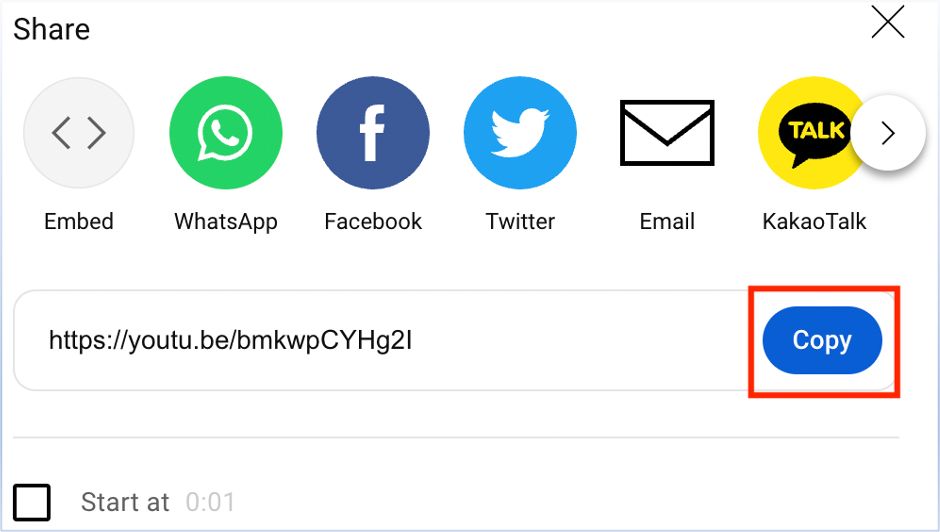Click the KakaoTalk text label
Image resolution: width=940 pixels, height=532 pixels.
[814, 221]
